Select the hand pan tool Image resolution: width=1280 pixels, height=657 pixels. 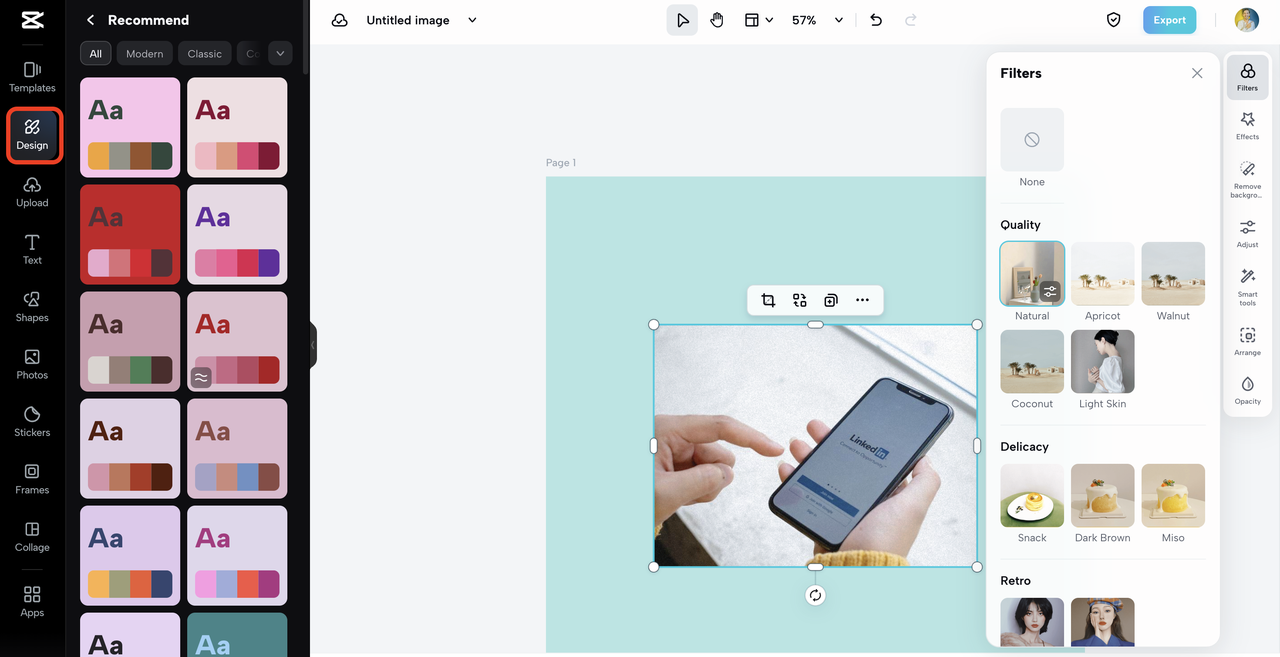tap(717, 20)
